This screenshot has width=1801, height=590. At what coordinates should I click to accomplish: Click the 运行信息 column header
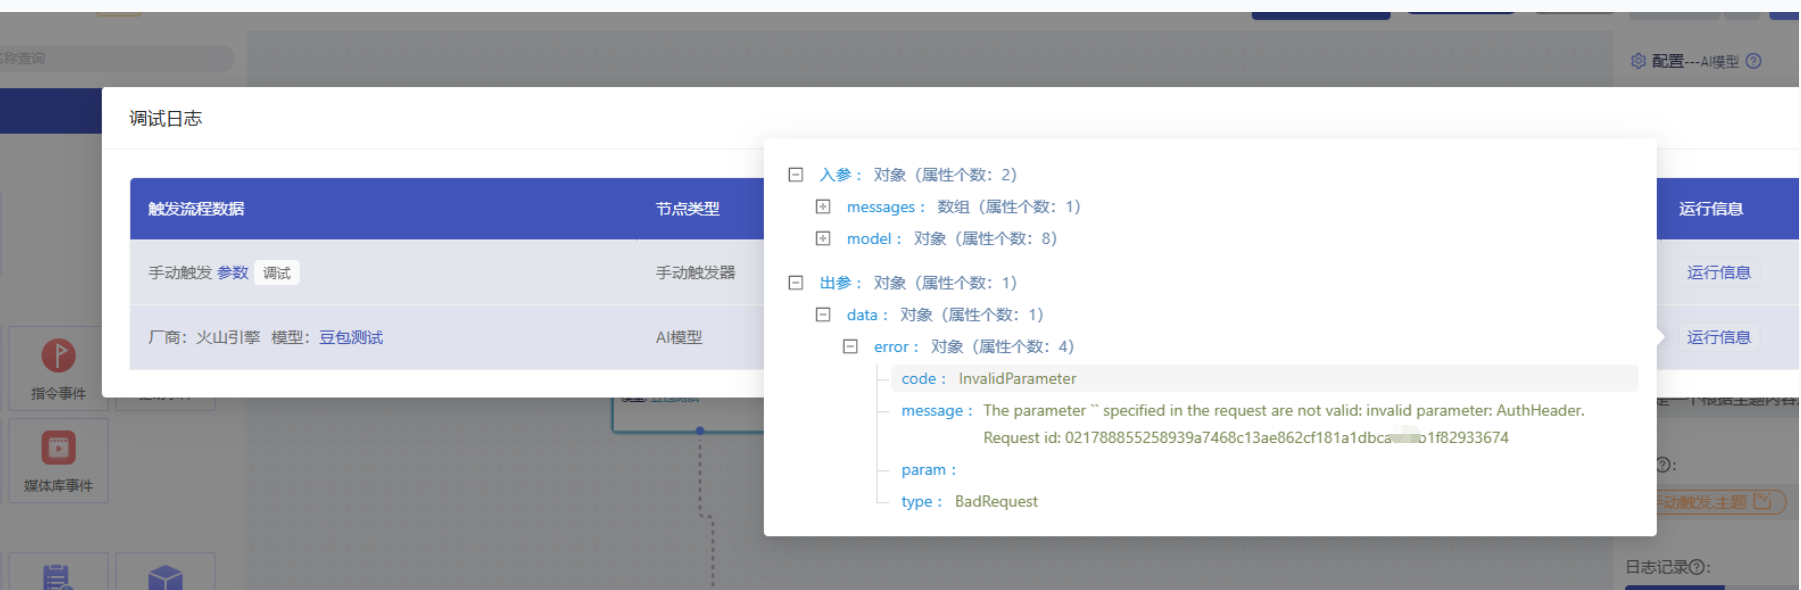1711,209
